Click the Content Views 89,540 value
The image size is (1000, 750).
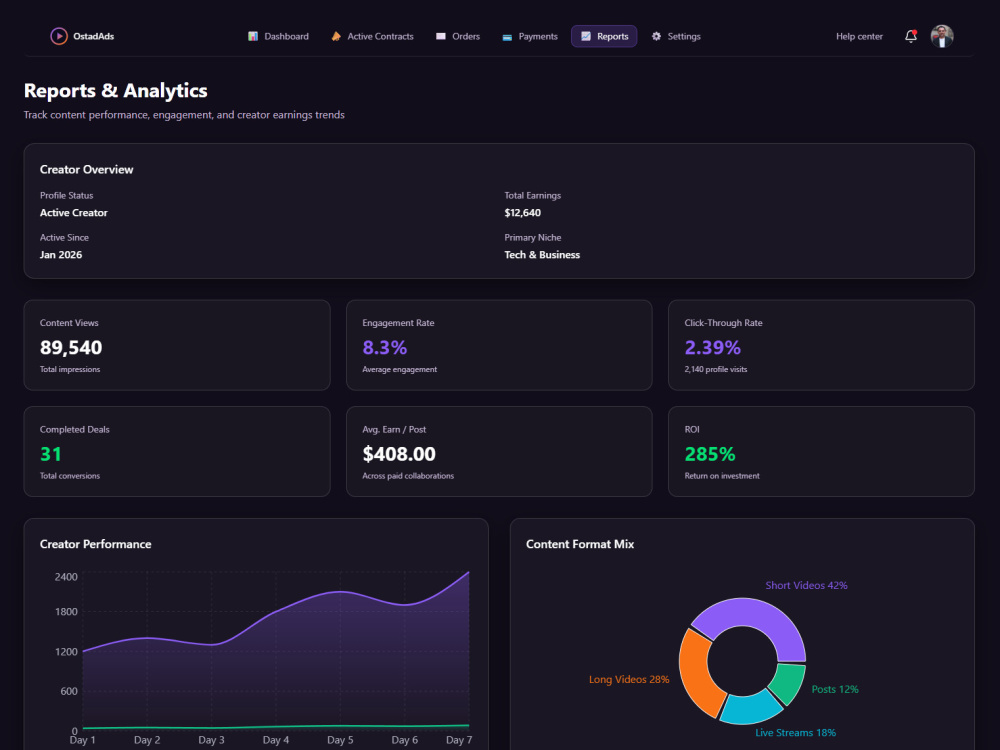(71, 348)
